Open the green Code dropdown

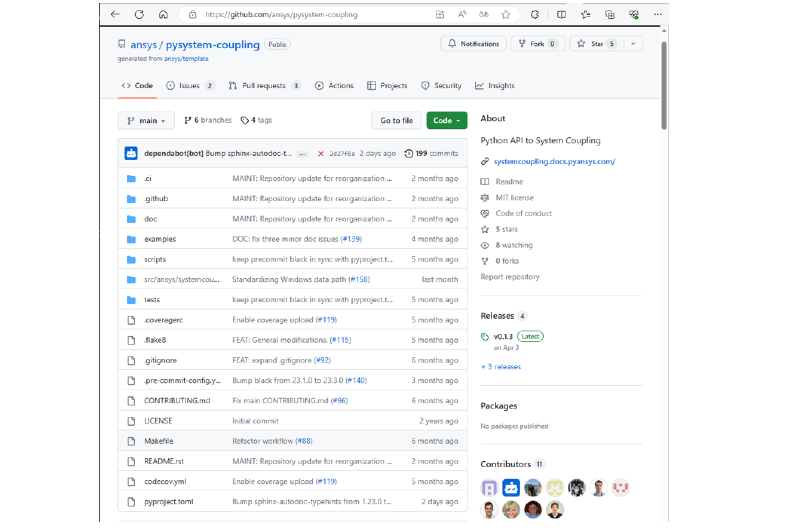(446, 120)
